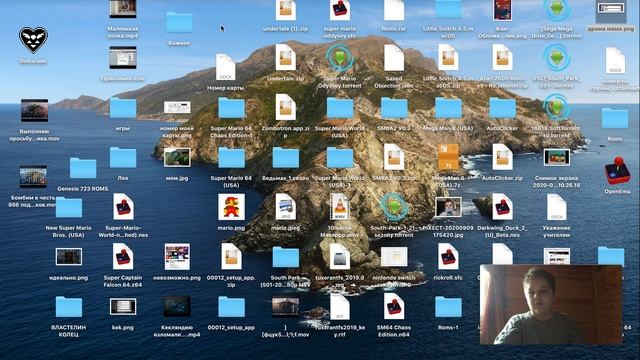Click the номер моей карты.png thumbnail
The height and width of the screenshot is (360, 640).
pyautogui.click(x=177, y=107)
